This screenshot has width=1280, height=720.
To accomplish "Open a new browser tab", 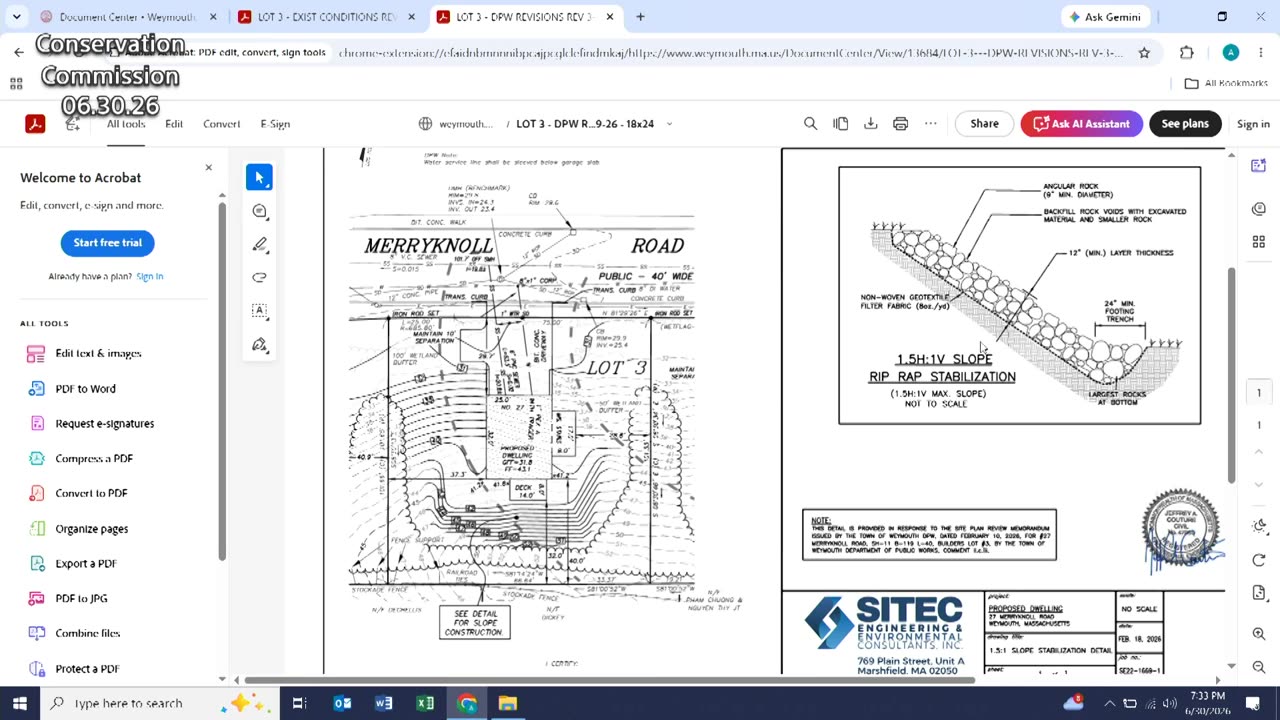I will pos(640,17).
